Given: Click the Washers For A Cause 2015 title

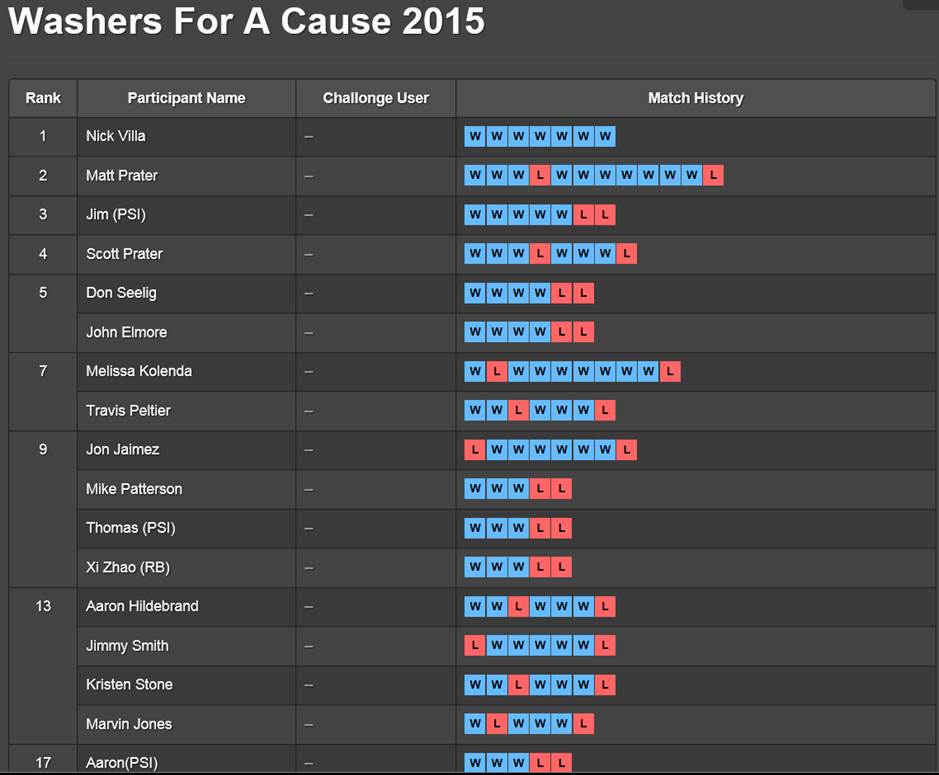Looking at the screenshot, I should (246, 21).
